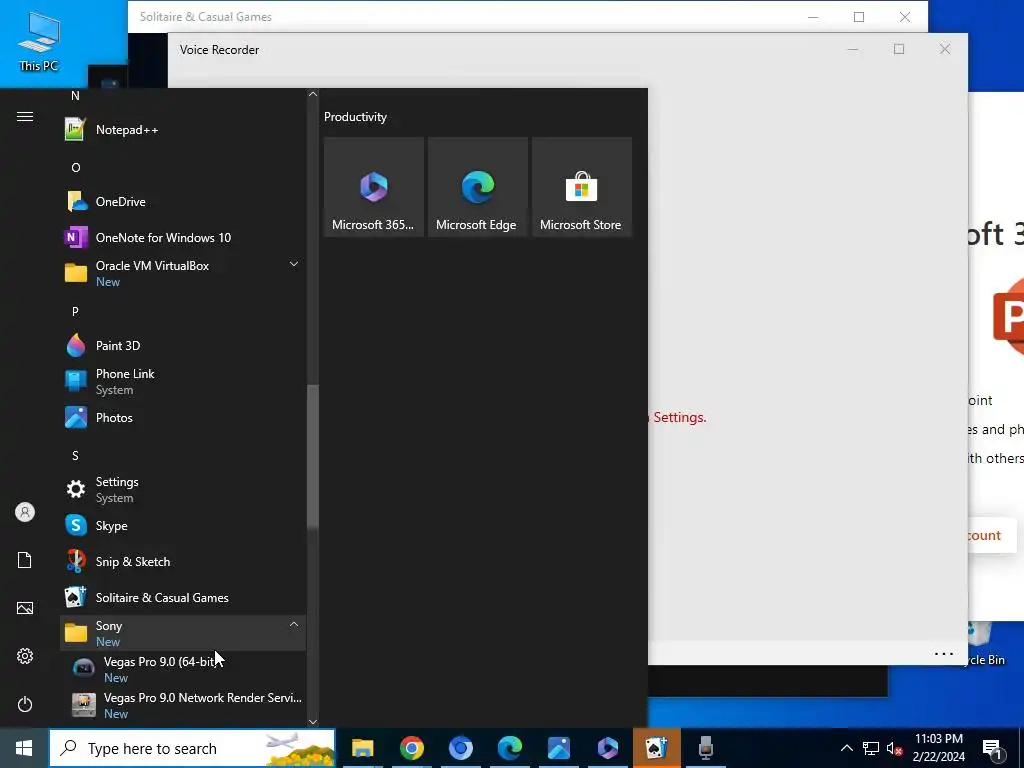Open Photos from the taskbar

point(558,748)
